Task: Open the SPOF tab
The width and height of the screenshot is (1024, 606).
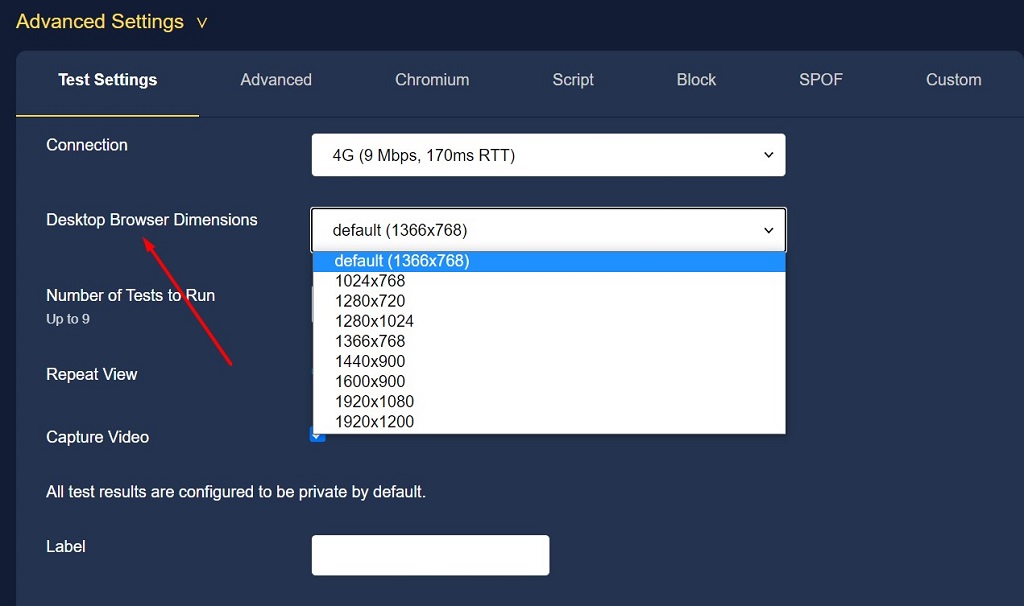Action: [820, 80]
